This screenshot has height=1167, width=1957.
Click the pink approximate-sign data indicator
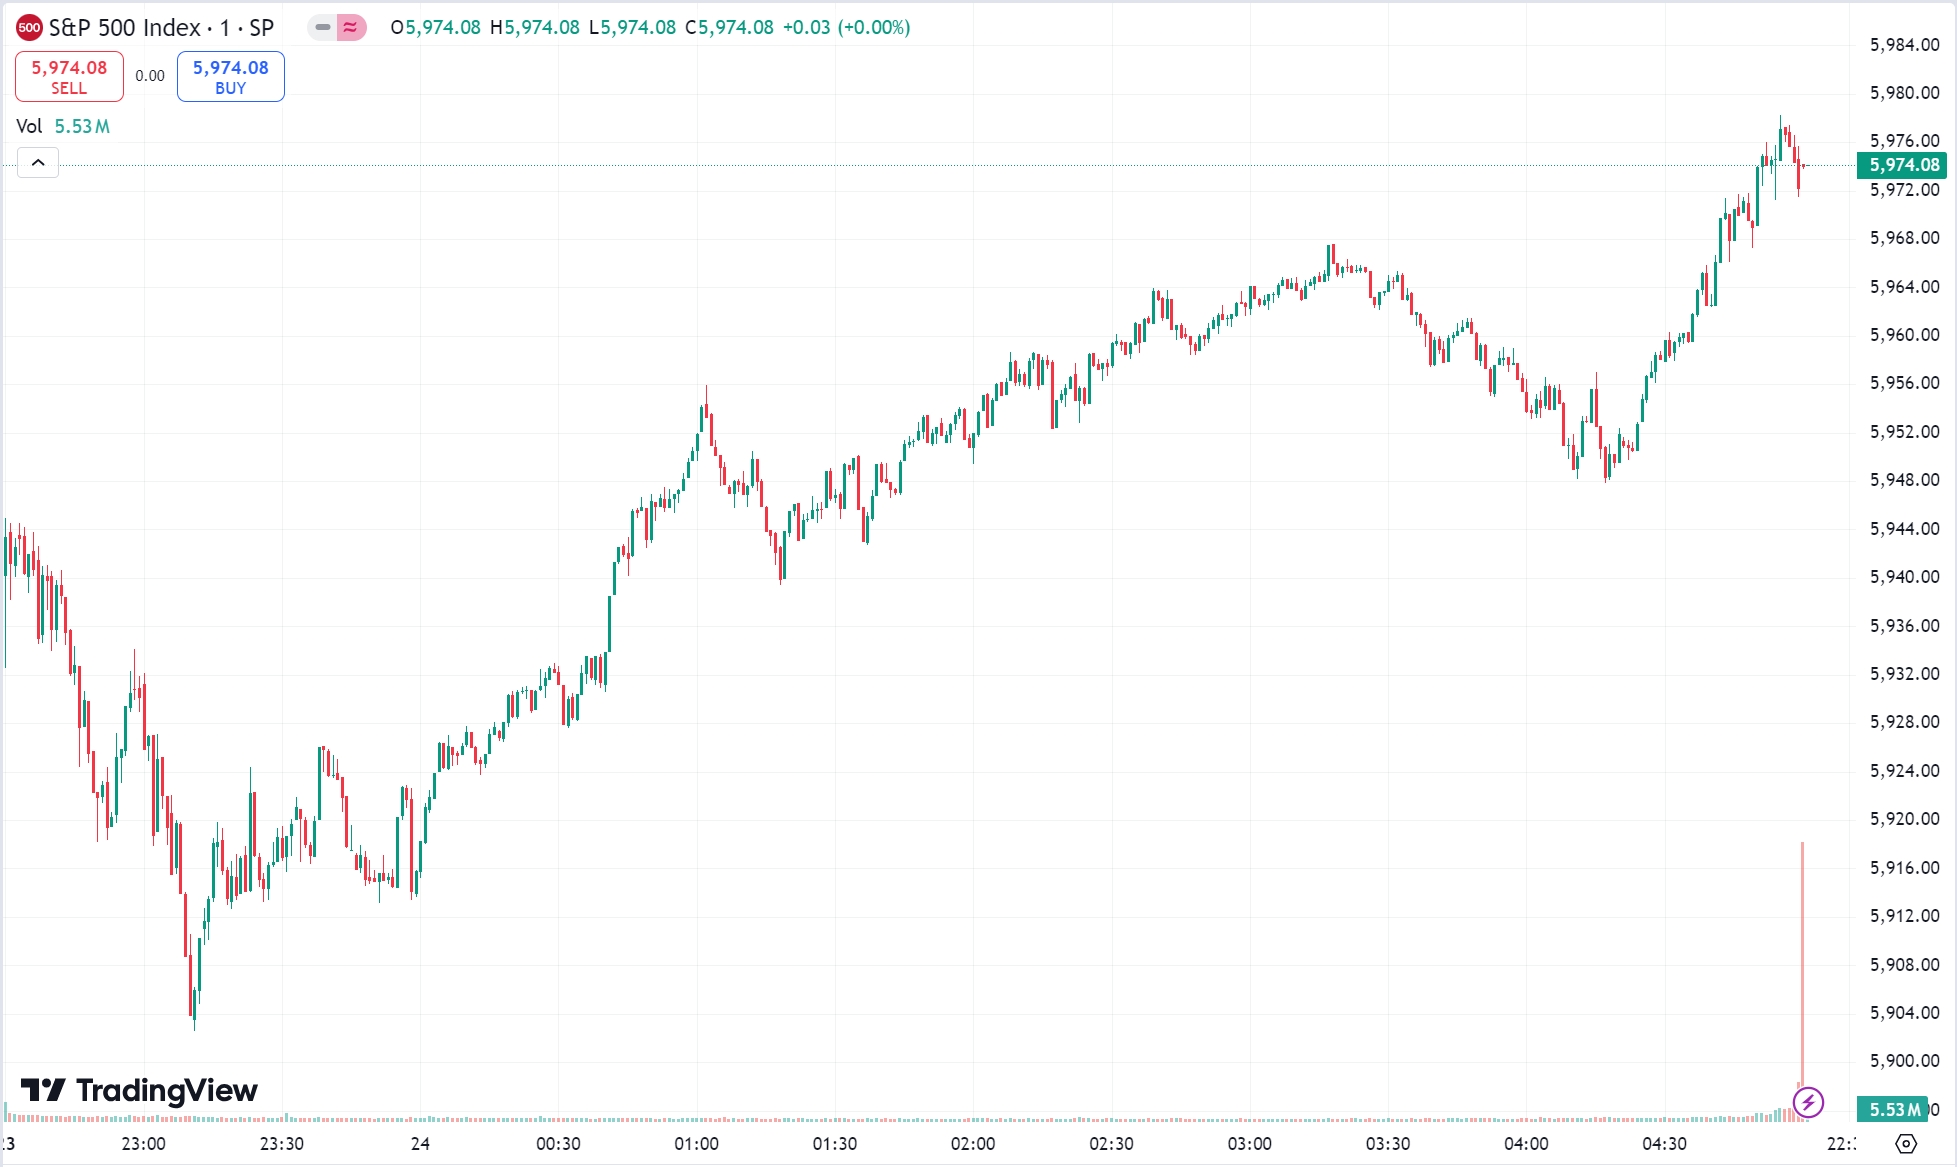click(350, 28)
